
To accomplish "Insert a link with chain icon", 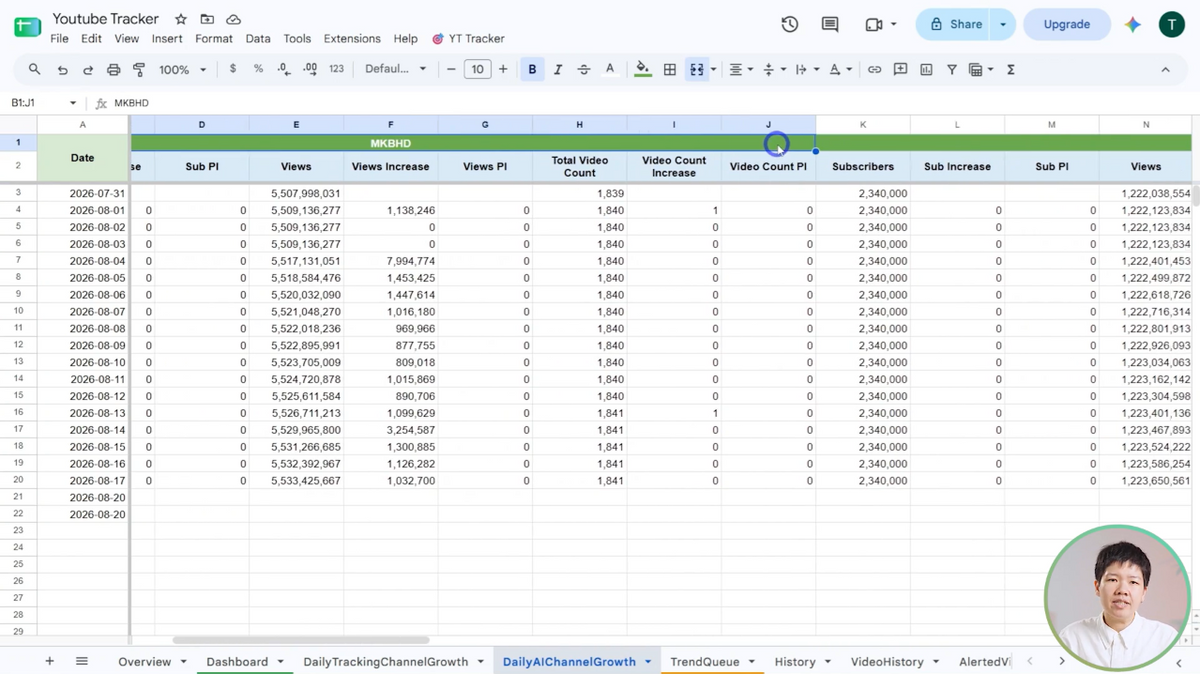I will click(x=875, y=69).
